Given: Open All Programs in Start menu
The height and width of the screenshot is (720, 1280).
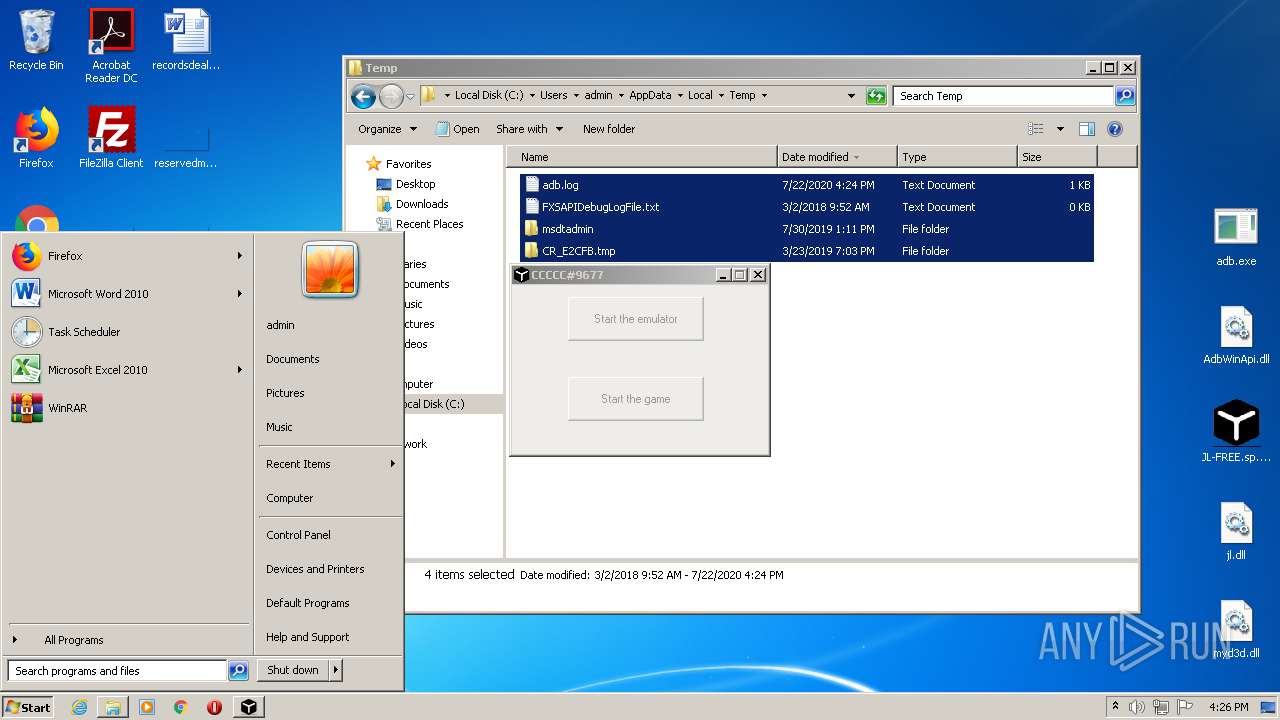Looking at the screenshot, I should pyautogui.click(x=128, y=640).
